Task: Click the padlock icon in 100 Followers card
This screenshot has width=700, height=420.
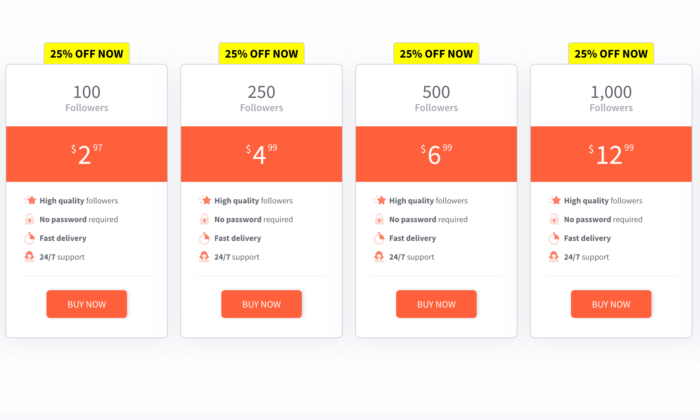Action: 29,219
